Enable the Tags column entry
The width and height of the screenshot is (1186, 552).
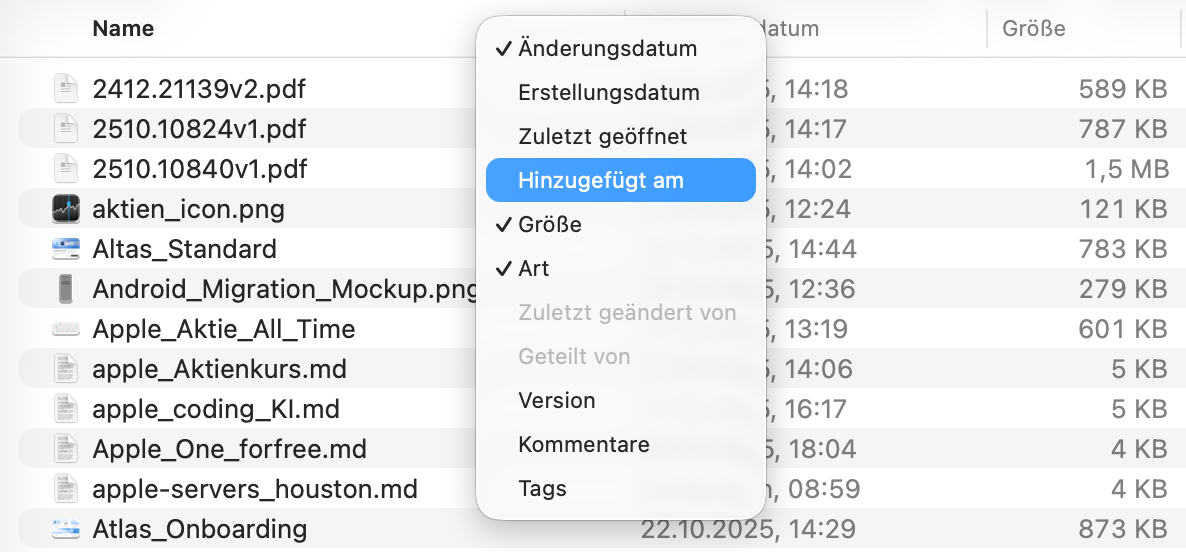point(542,488)
